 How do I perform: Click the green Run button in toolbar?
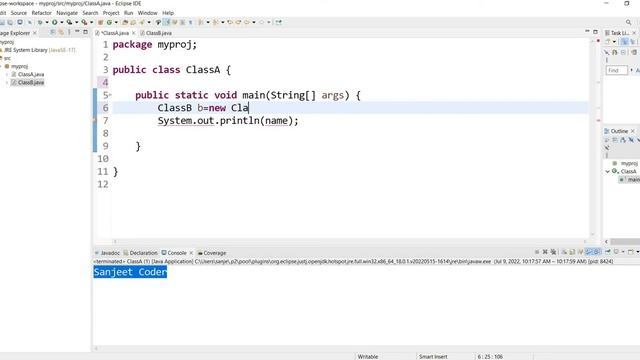pos(54,22)
